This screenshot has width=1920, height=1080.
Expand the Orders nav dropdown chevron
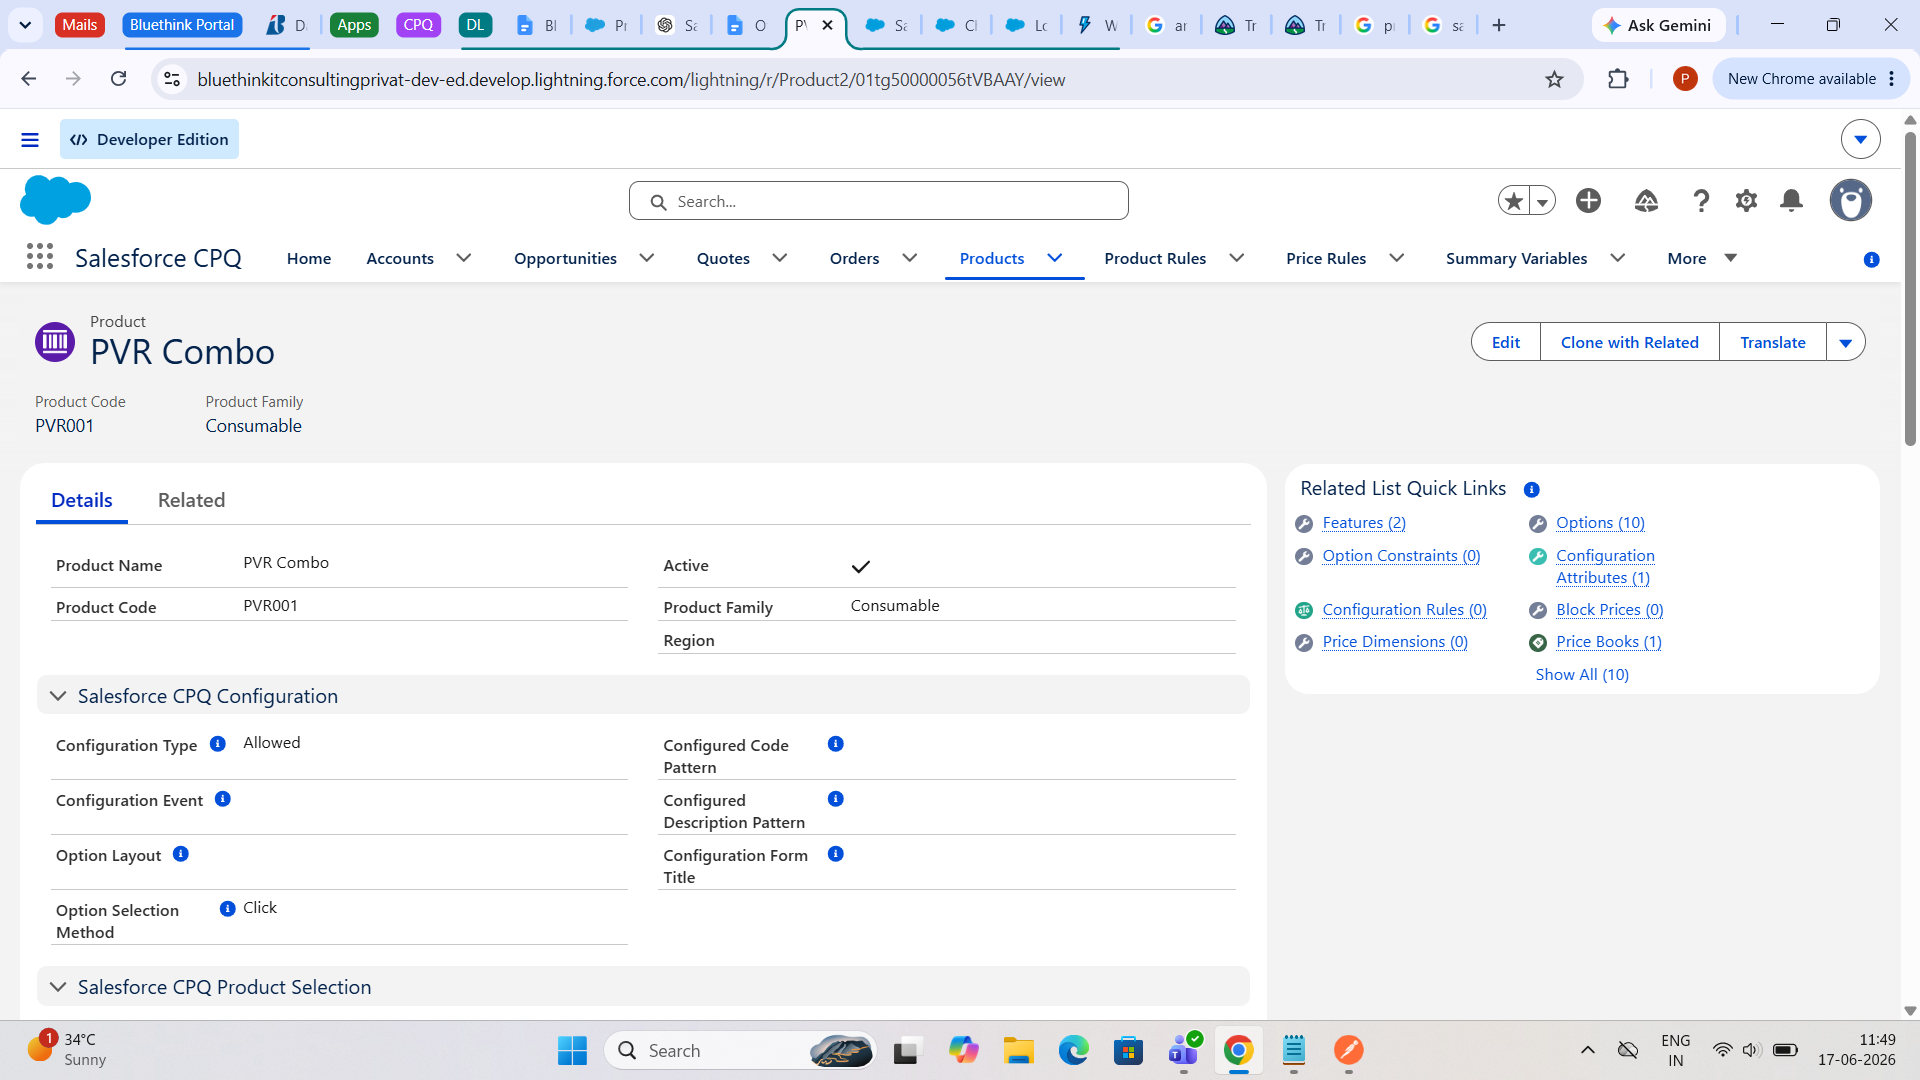[910, 258]
